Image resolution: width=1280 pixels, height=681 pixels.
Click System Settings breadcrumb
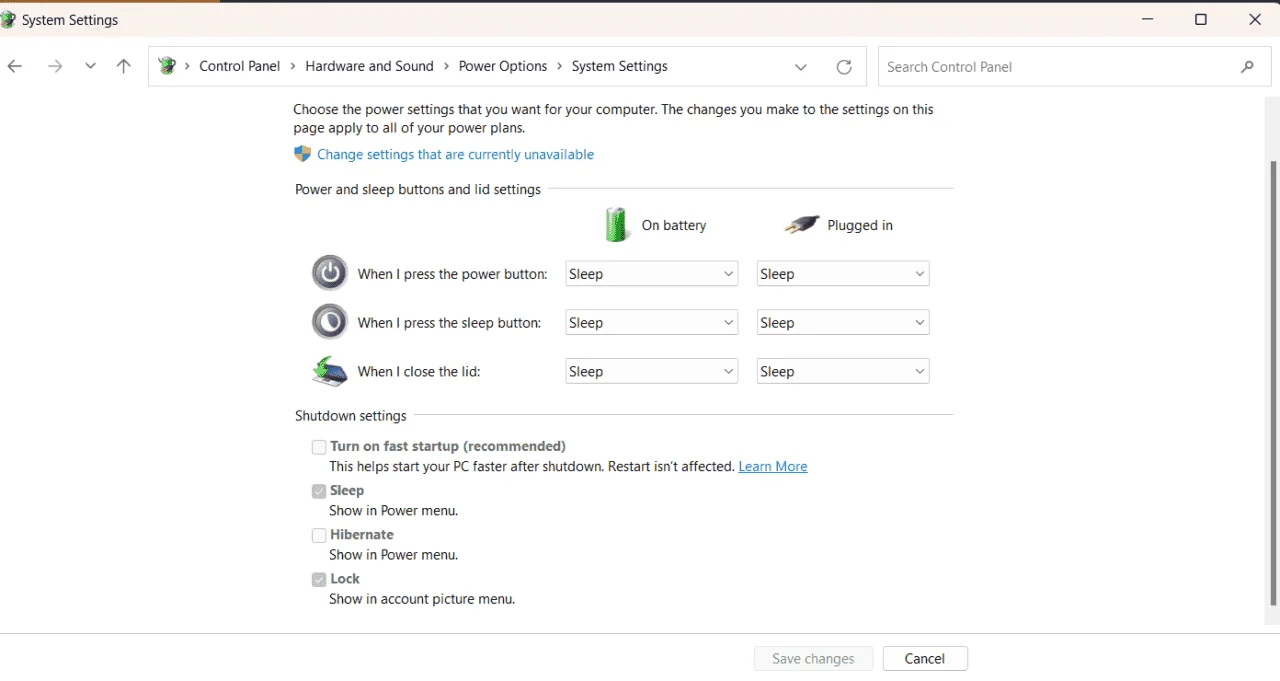coord(619,66)
